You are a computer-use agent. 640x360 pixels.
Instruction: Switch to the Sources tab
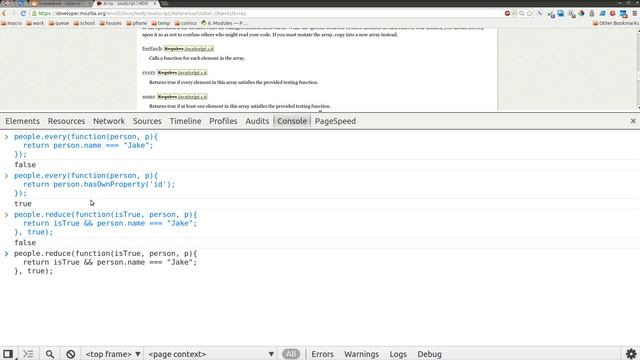[147, 121]
